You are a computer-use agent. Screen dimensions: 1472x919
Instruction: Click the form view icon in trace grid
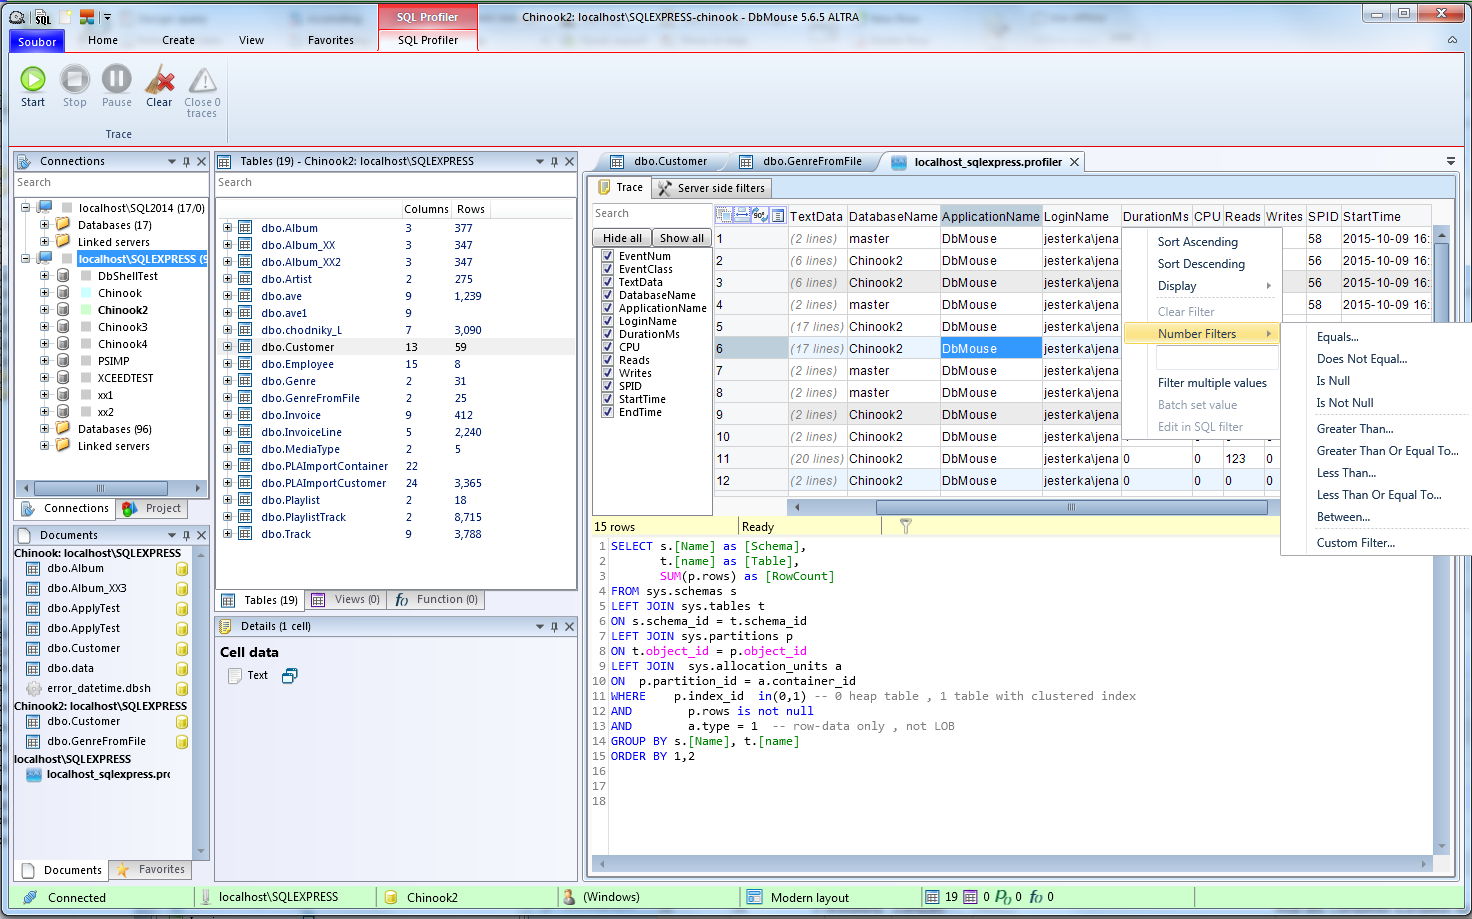776,215
